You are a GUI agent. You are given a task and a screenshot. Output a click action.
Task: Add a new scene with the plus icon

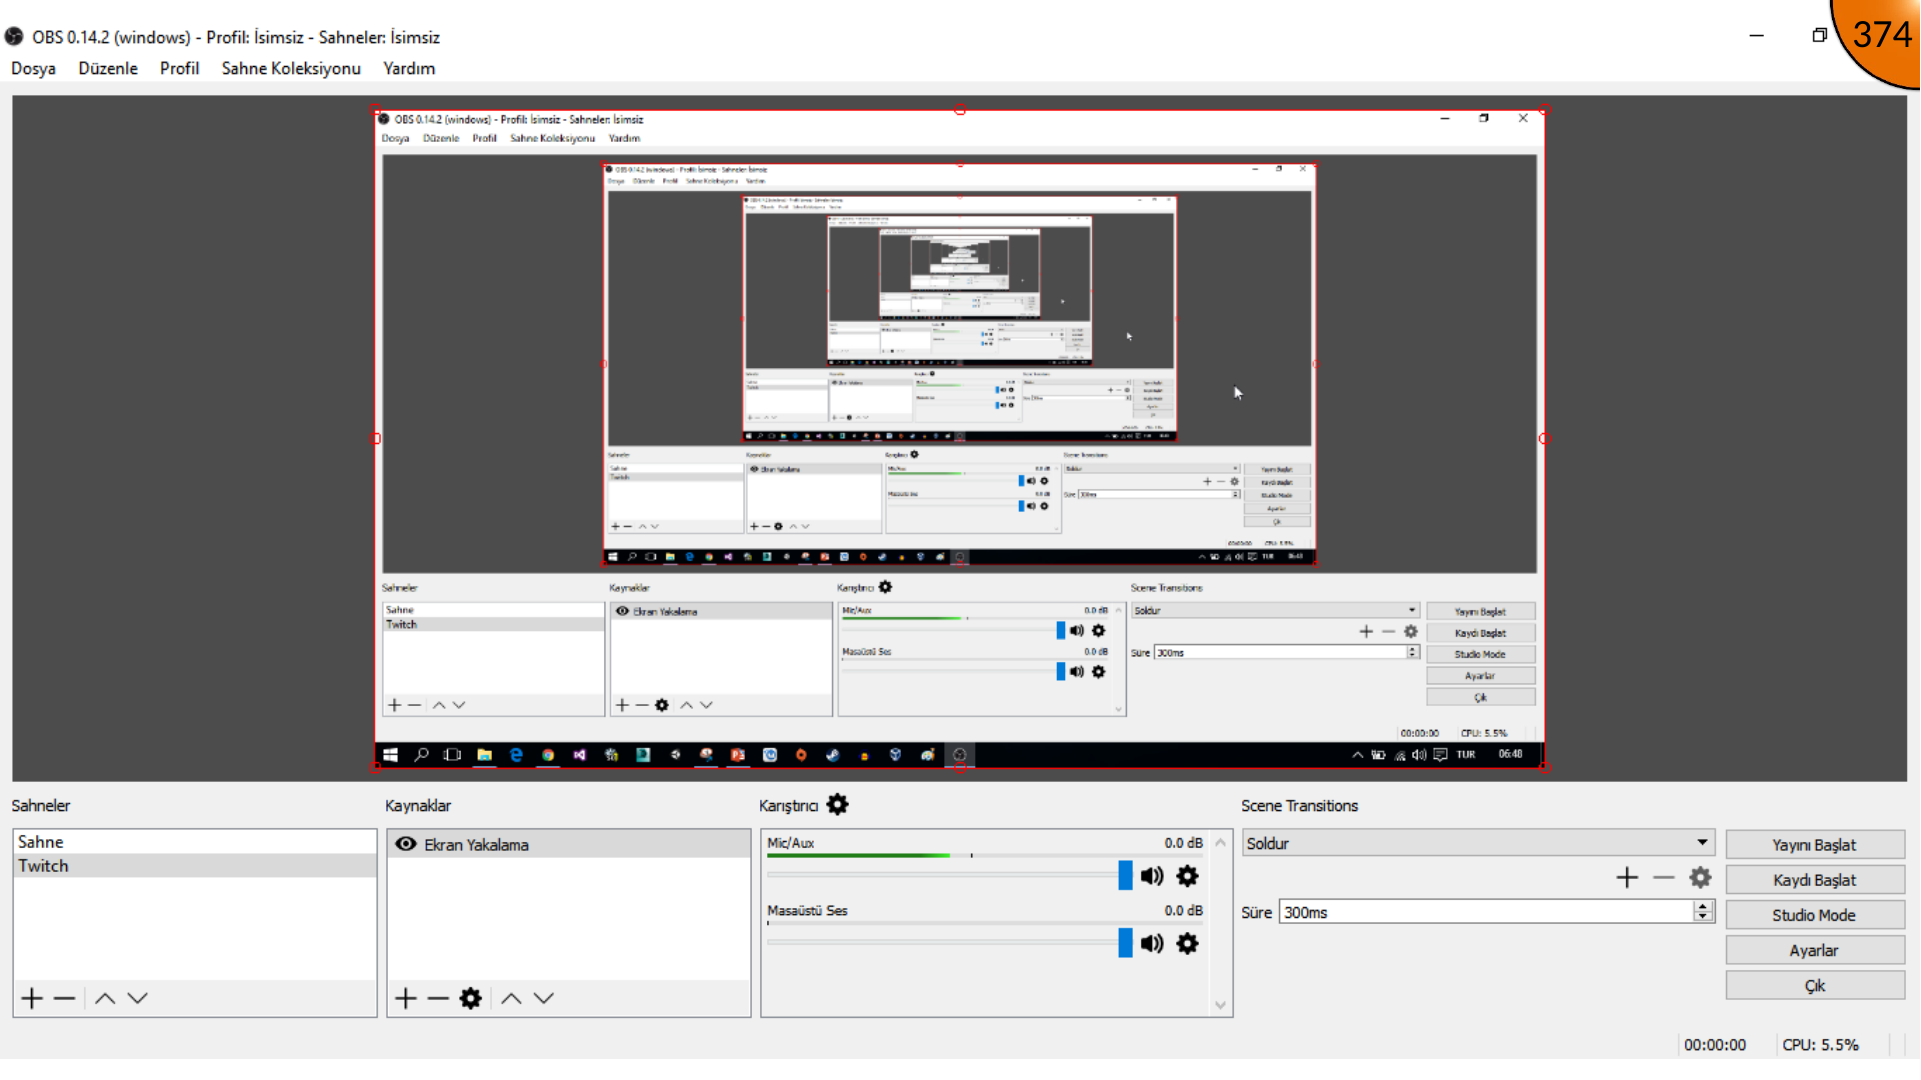click(32, 998)
